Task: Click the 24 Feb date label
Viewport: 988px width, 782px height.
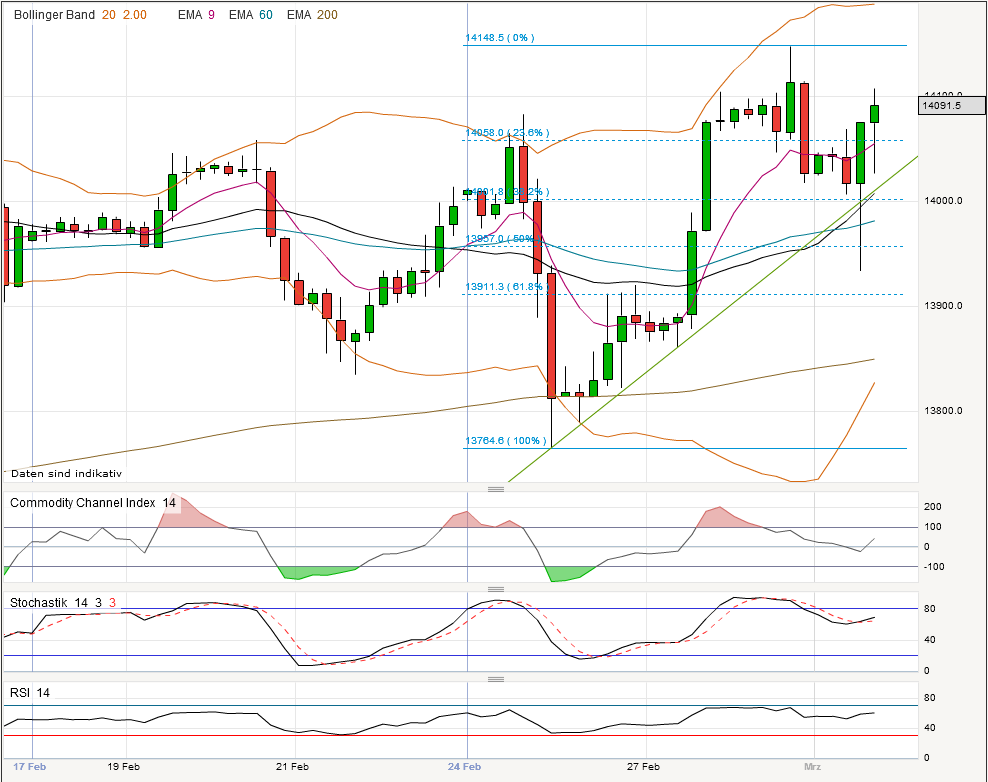Action: pyautogui.click(x=464, y=766)
